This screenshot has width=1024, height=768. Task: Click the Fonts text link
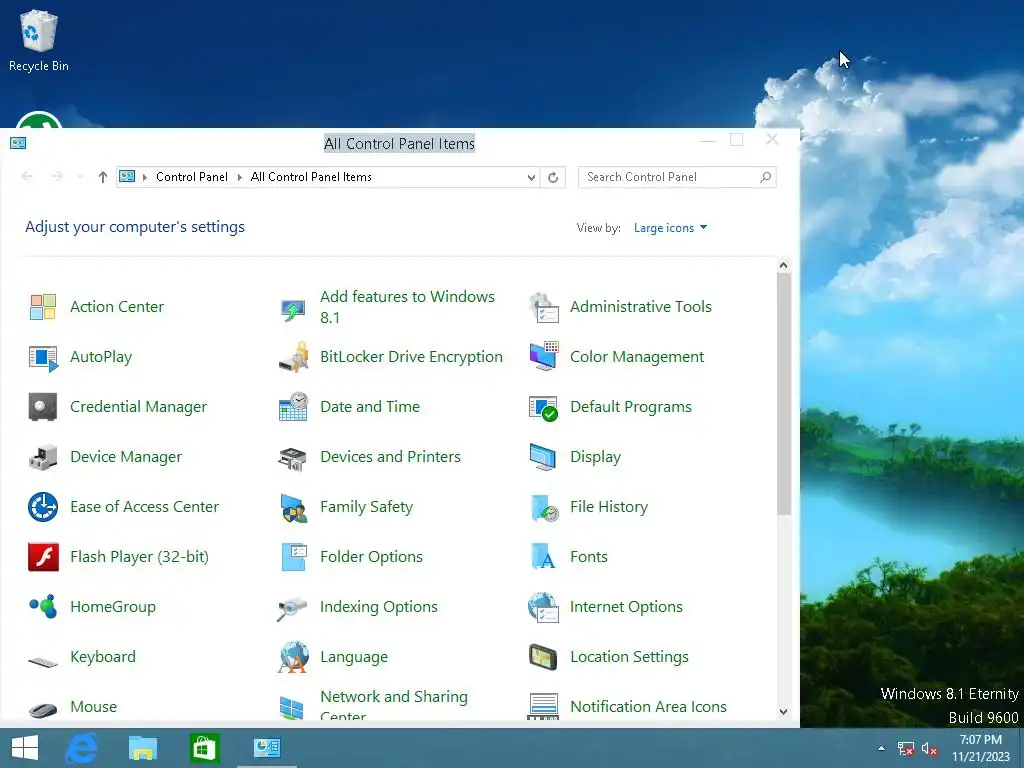coord(589,557)
